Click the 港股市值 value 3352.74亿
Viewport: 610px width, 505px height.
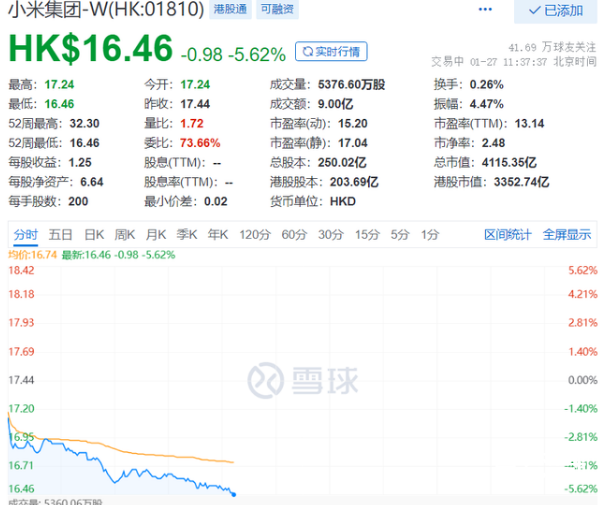click(x=521, y=182)
